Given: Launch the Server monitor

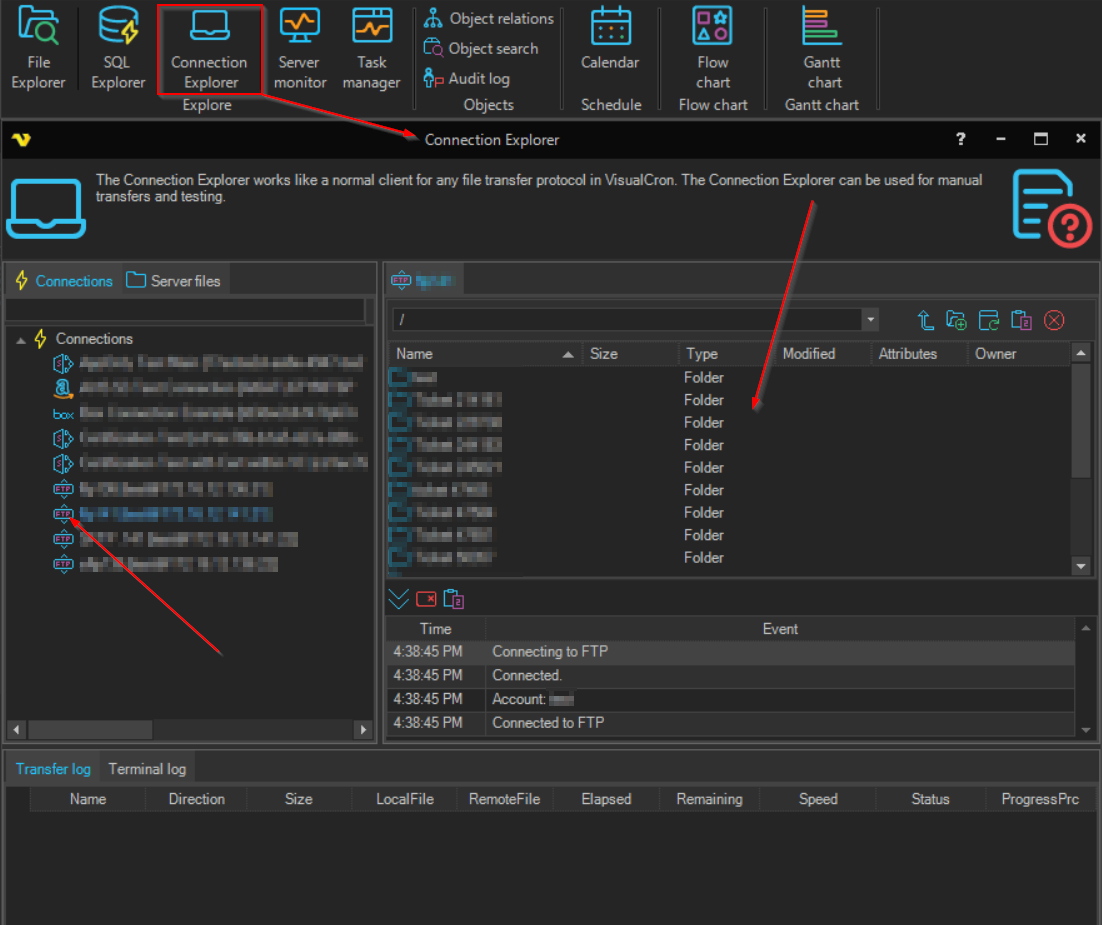Looking at the screenshot, I should [299, 48].
